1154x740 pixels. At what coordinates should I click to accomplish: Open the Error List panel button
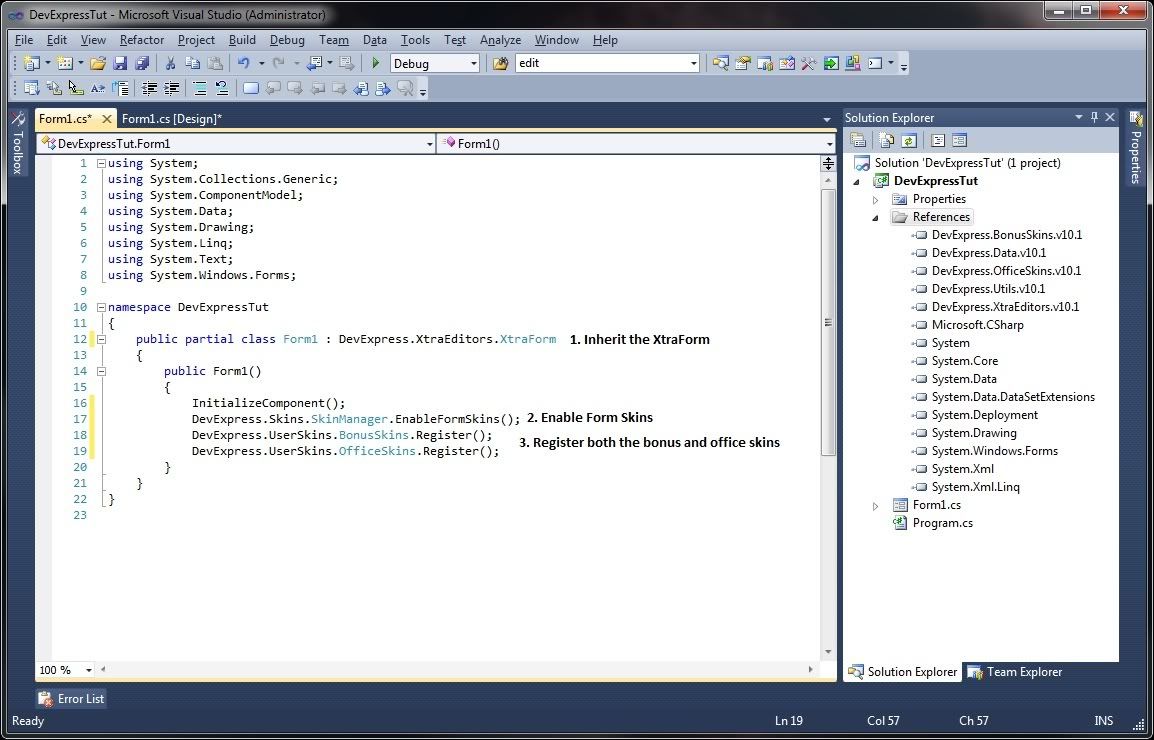(x=72, y=699)
